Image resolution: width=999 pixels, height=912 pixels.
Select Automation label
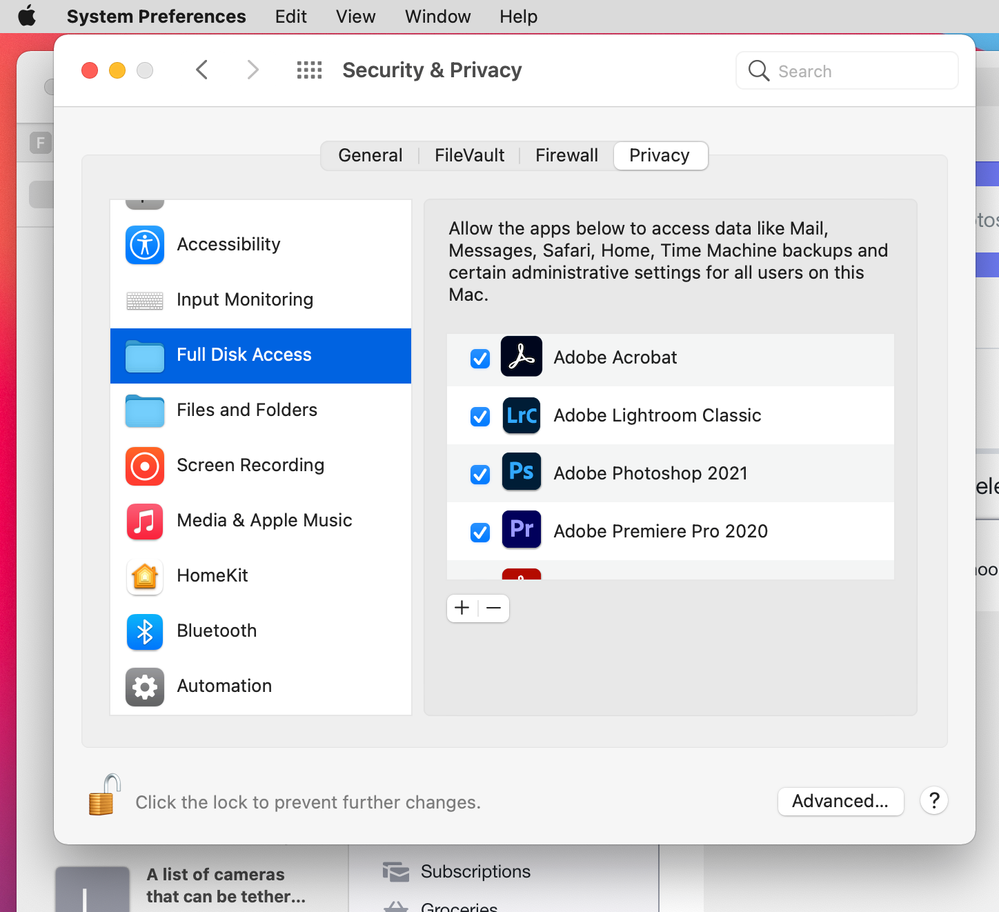tap(224, 686)
